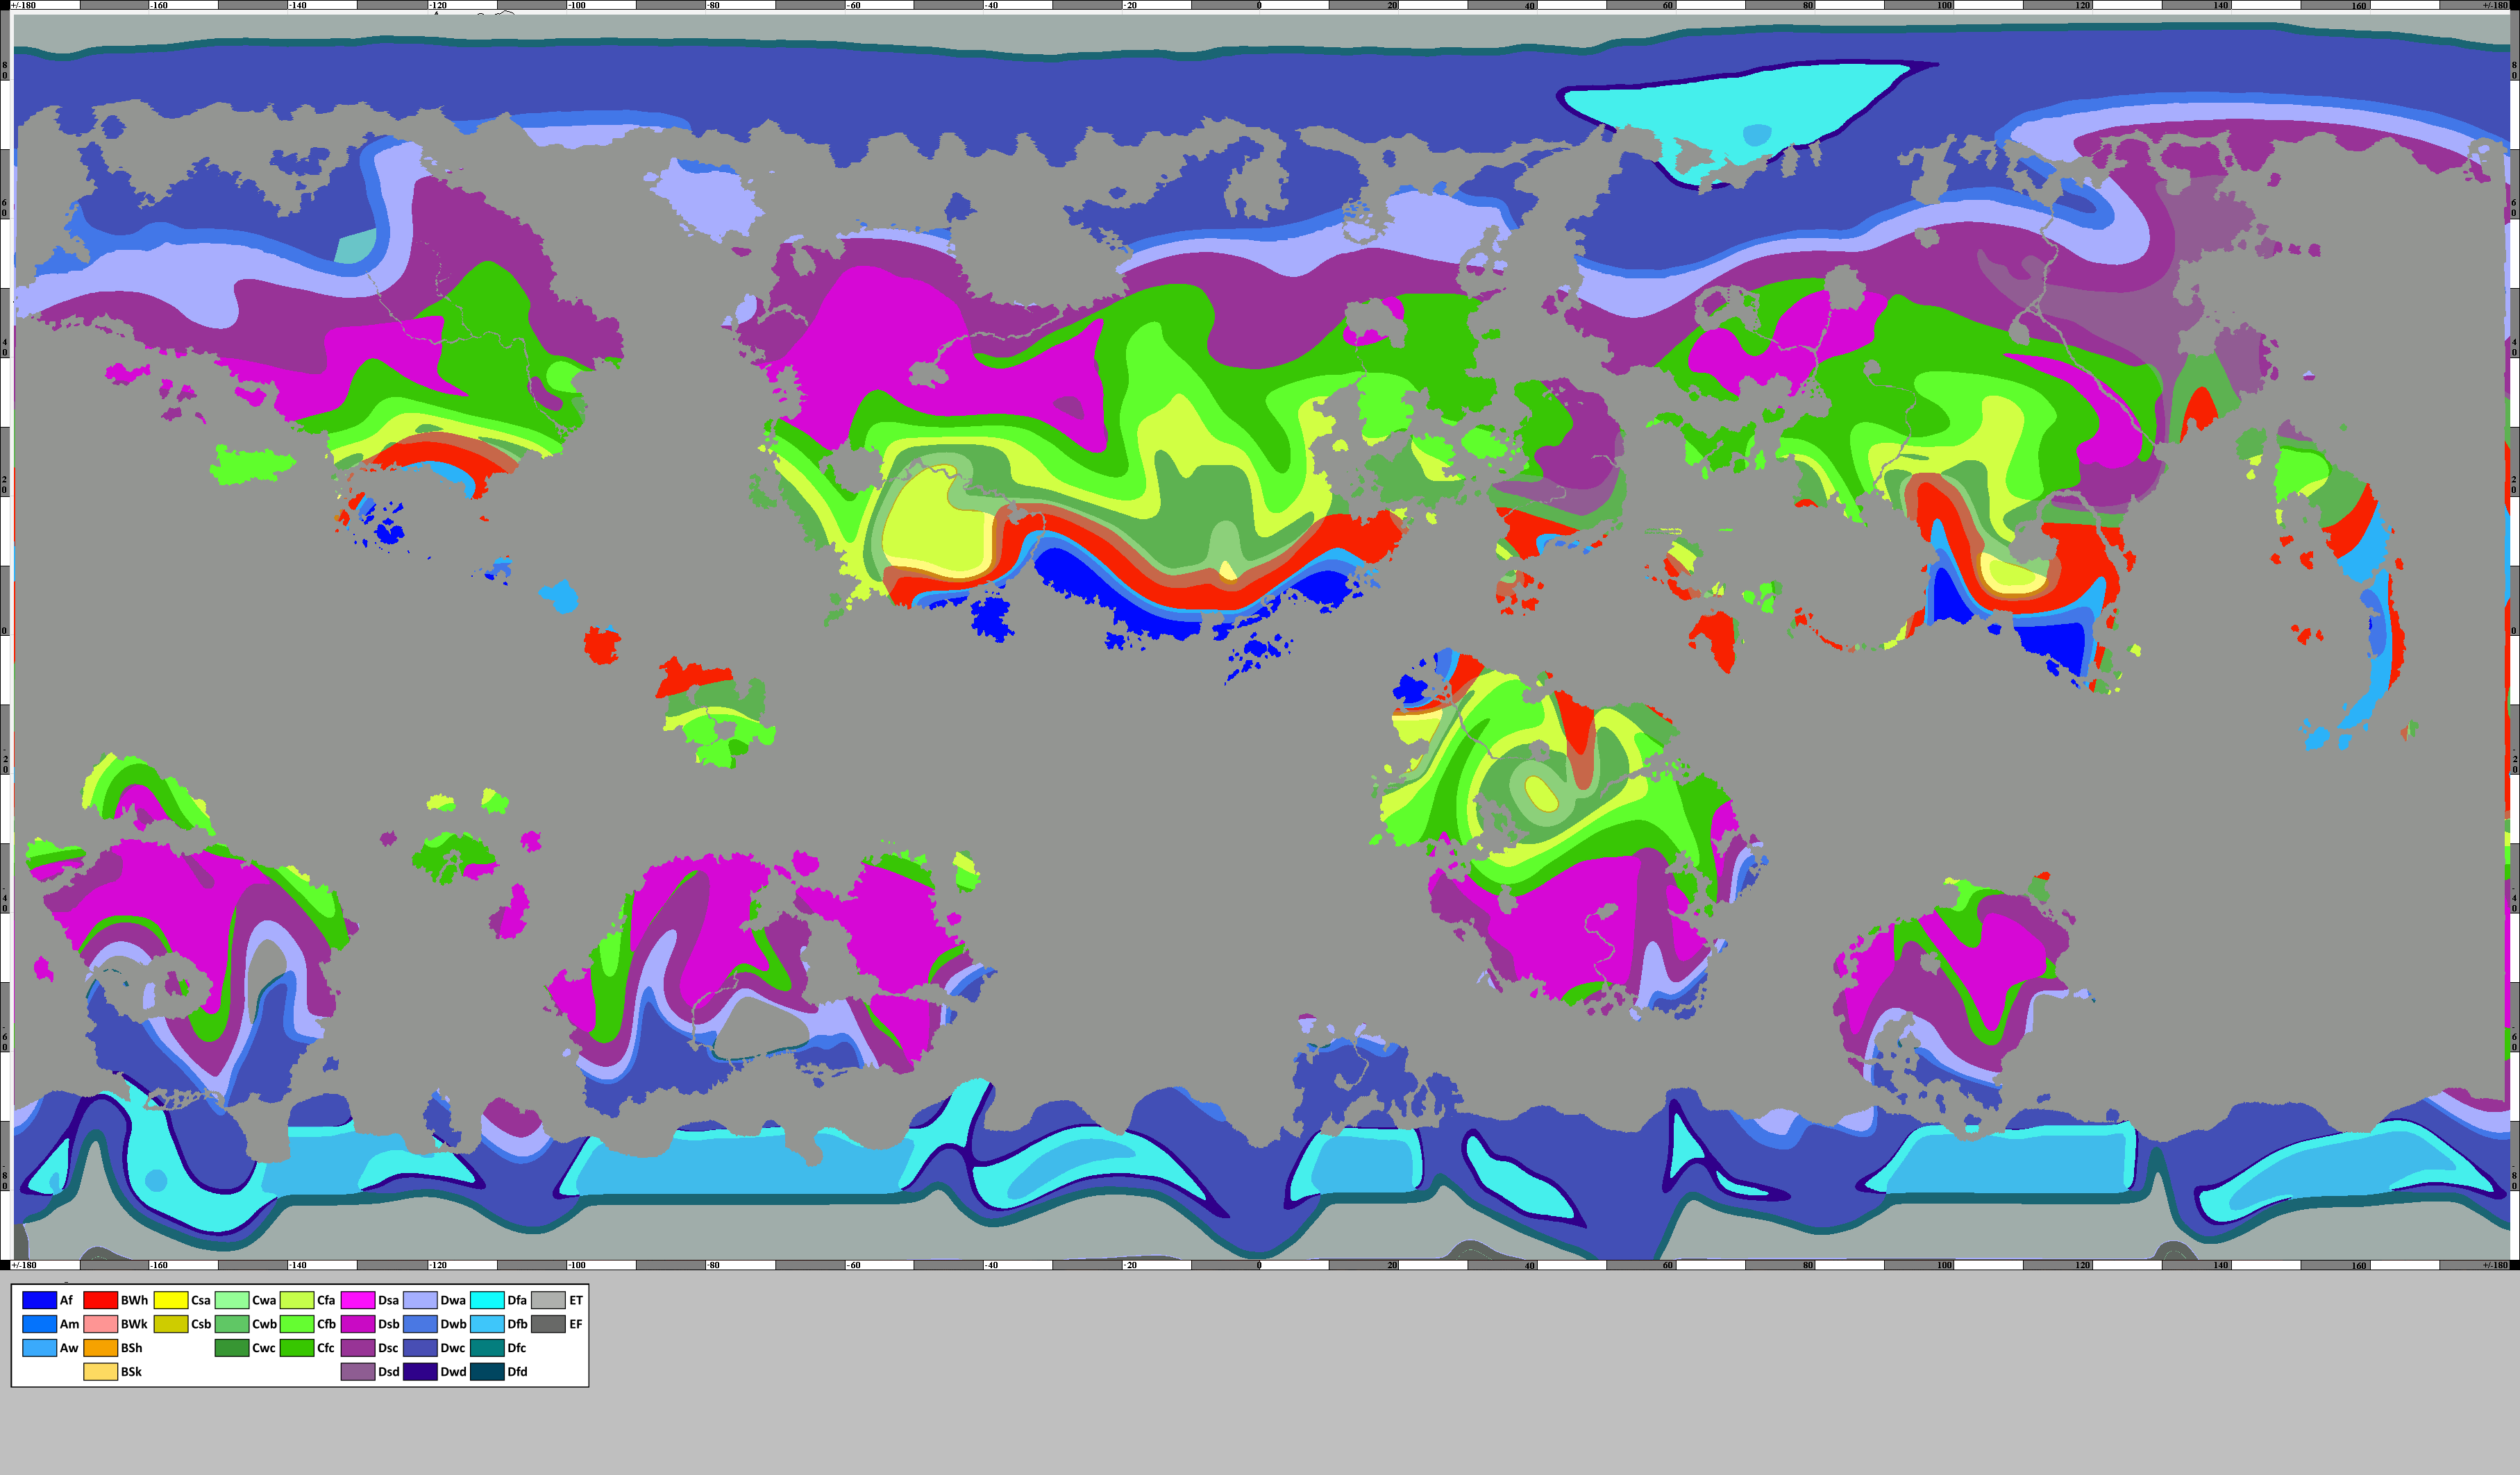The image size is (2520, 1475).
Task: Click the BWh red legend swatch
Action: click(100, 1300)
